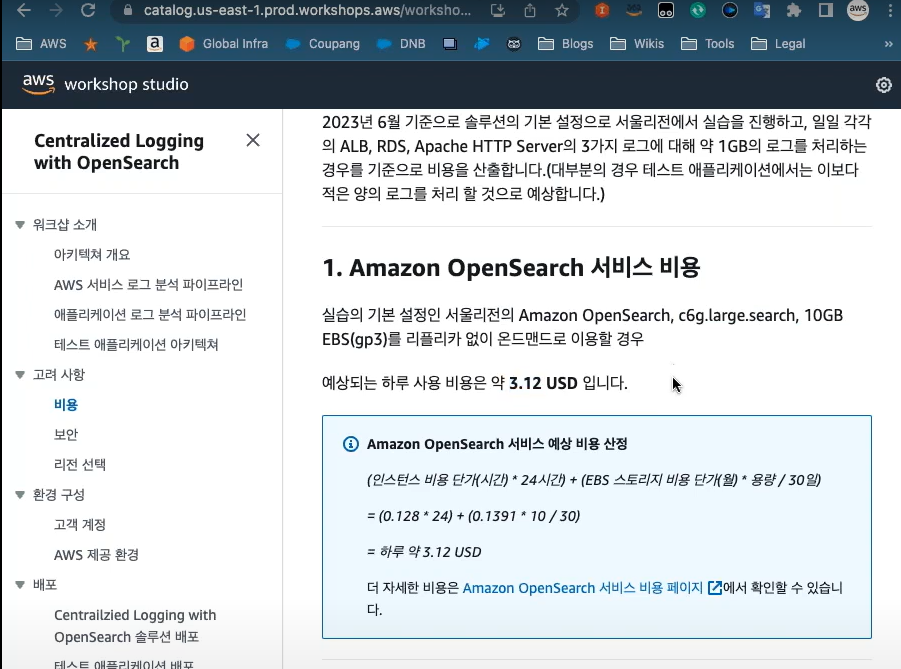Click the blue bird bookmark icon
The height and width of the screenshot is (669, 901).
[x=482, y=44]
